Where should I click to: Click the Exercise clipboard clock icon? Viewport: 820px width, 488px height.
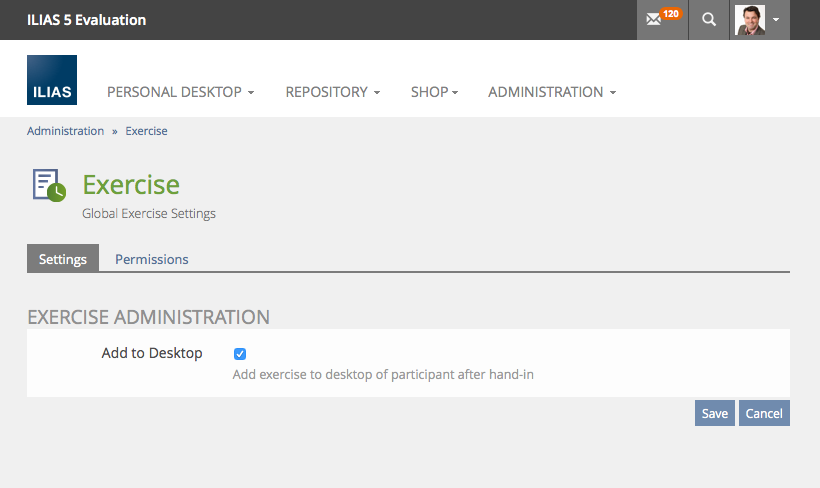48,185
